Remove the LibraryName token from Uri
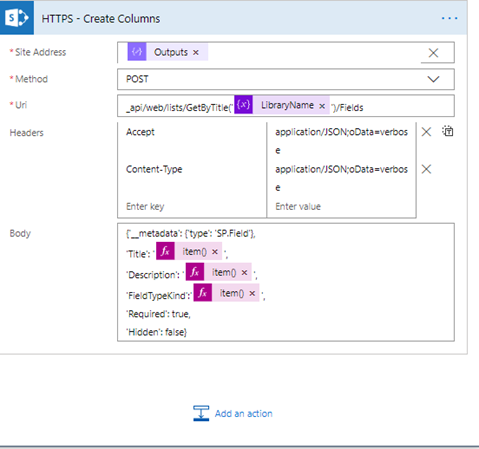Screen dimensions: 479x449 [322, 106]
